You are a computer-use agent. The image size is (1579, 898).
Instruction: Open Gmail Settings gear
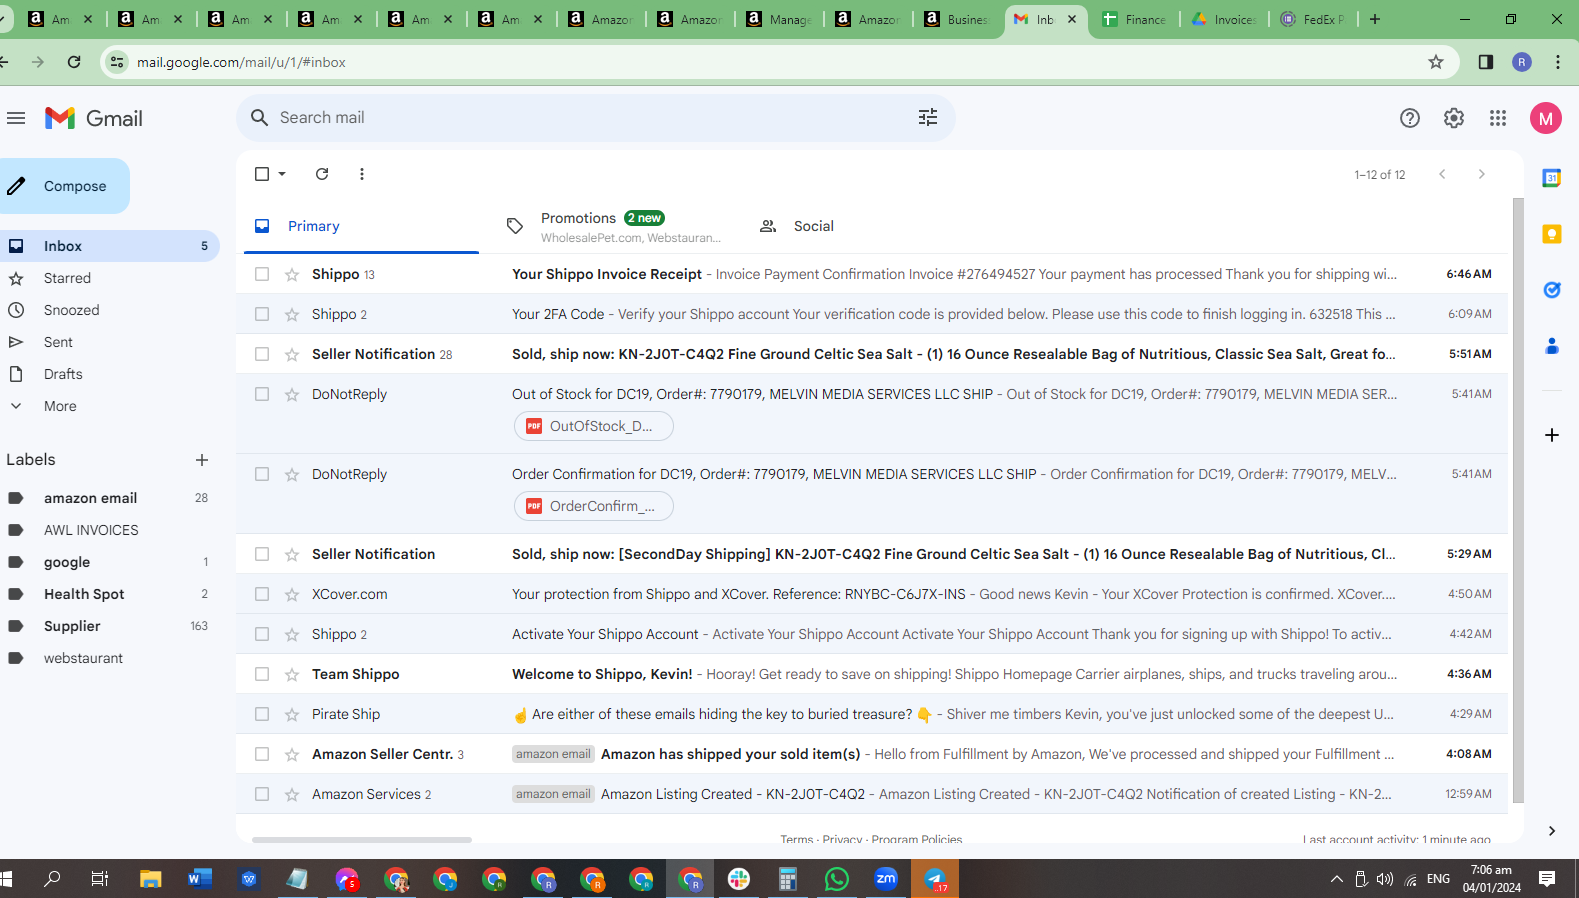[x=1454, y=118]
